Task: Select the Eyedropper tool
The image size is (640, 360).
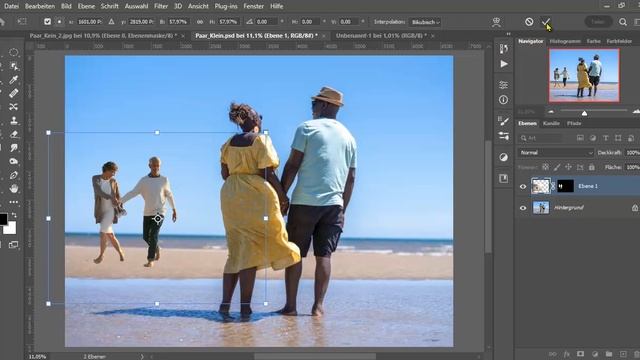Action: click(13, 80)
